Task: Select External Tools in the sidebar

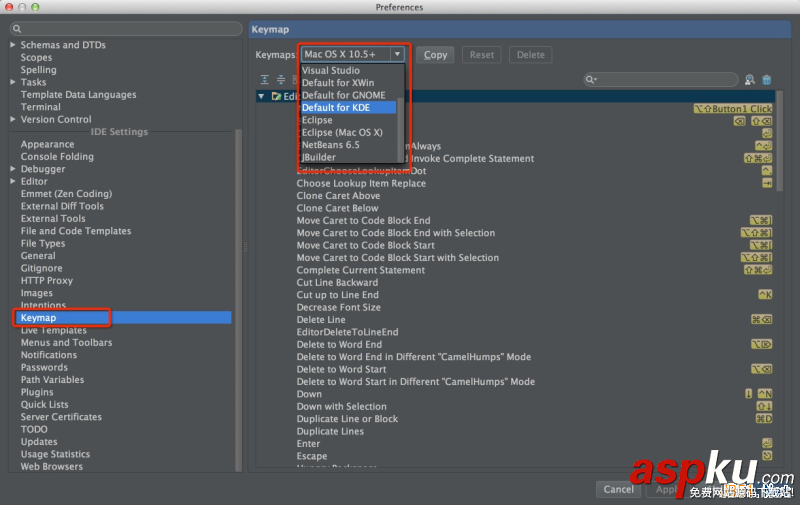Action: tap(53, 218)
